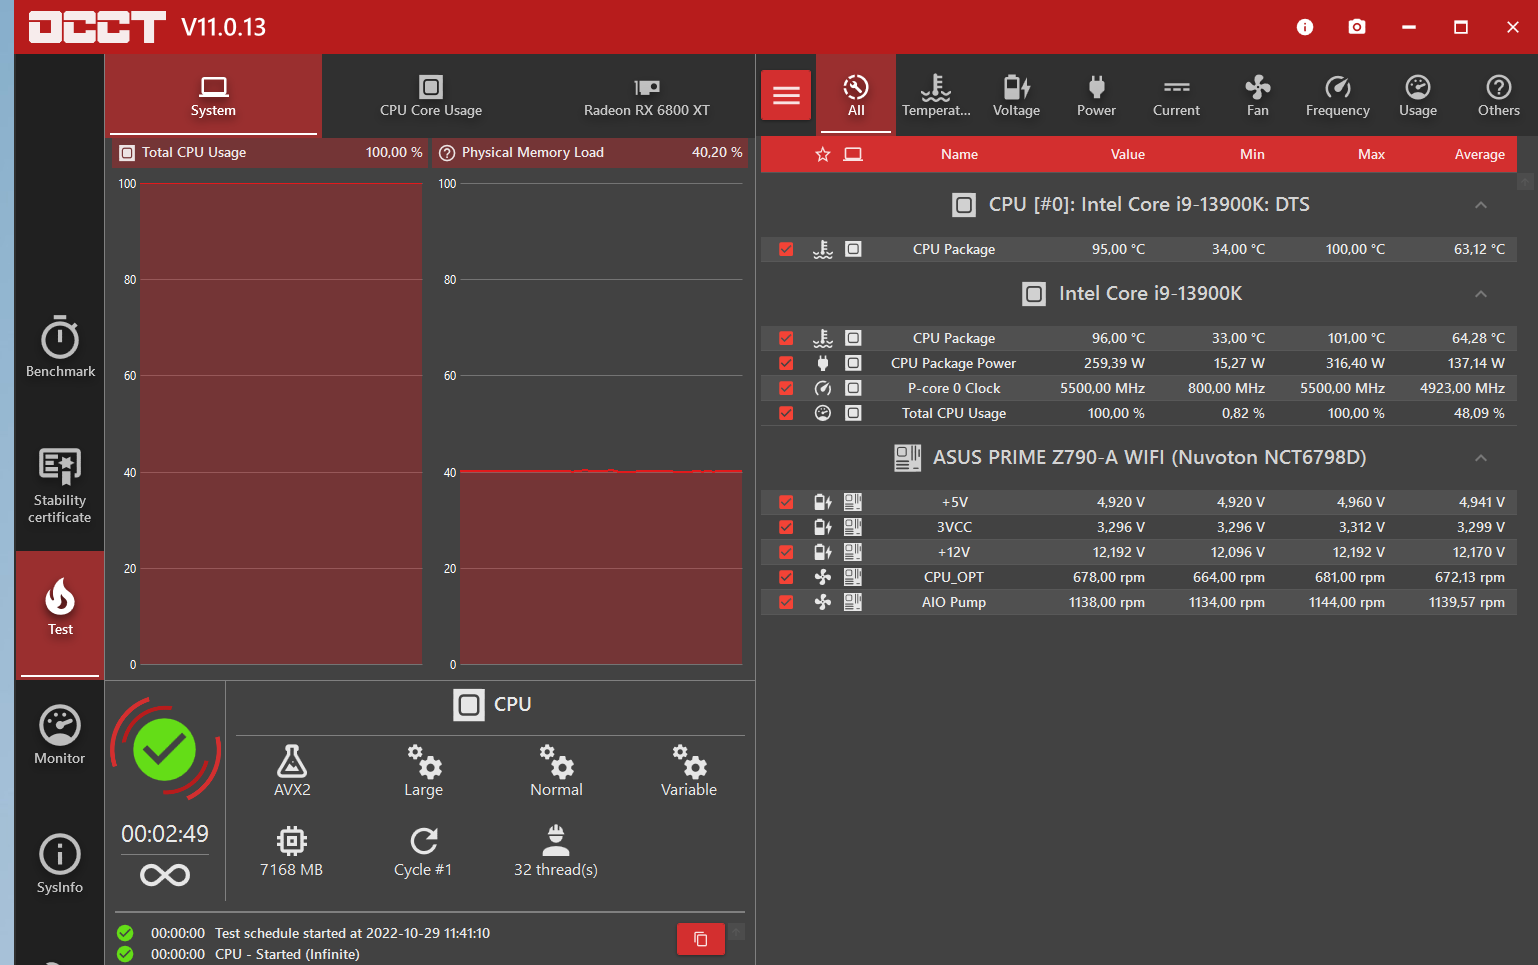The image size is (1538, 965).
Task: Filter sensors by Power
Action: click(1096, 95)
